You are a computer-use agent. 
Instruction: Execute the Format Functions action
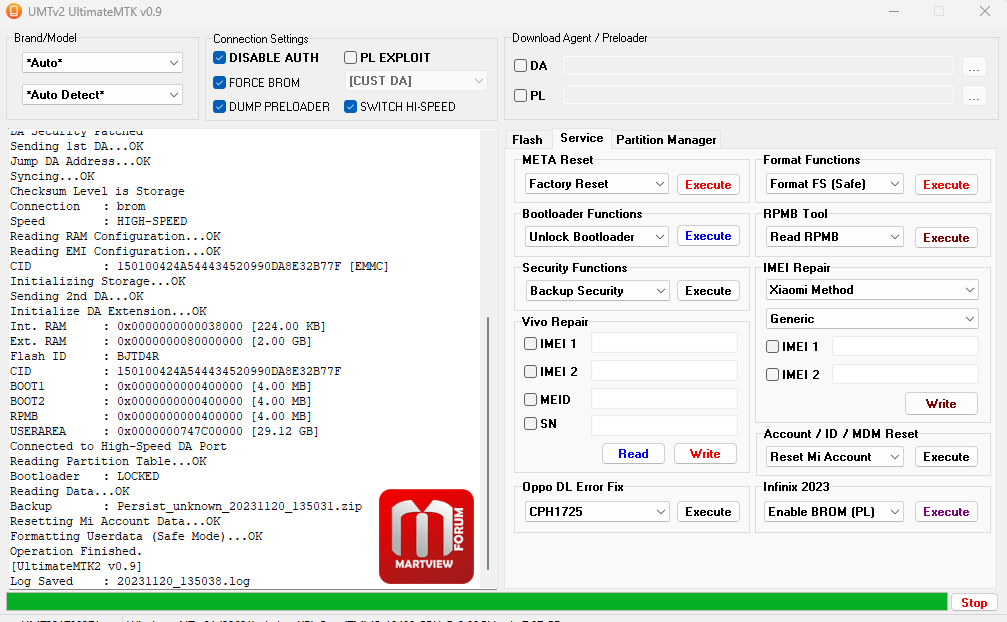click(x=946, y=185)
